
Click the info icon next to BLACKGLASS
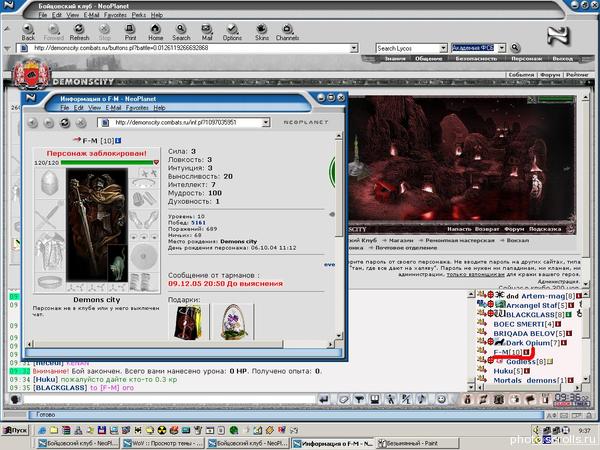coord(569,315)
